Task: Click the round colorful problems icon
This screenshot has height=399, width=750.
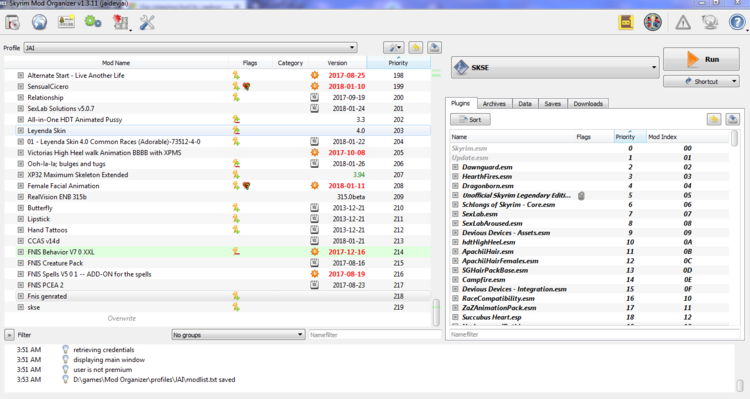Action: [652, 22]
